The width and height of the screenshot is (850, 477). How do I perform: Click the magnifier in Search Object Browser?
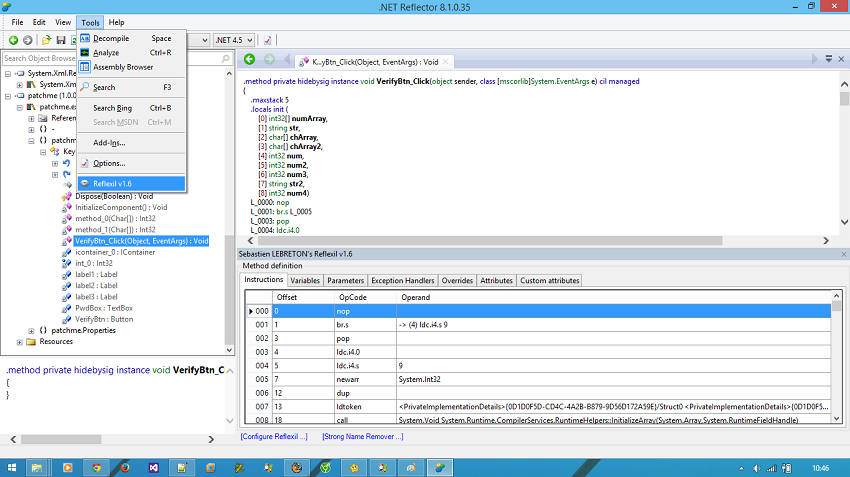[226, 58]
